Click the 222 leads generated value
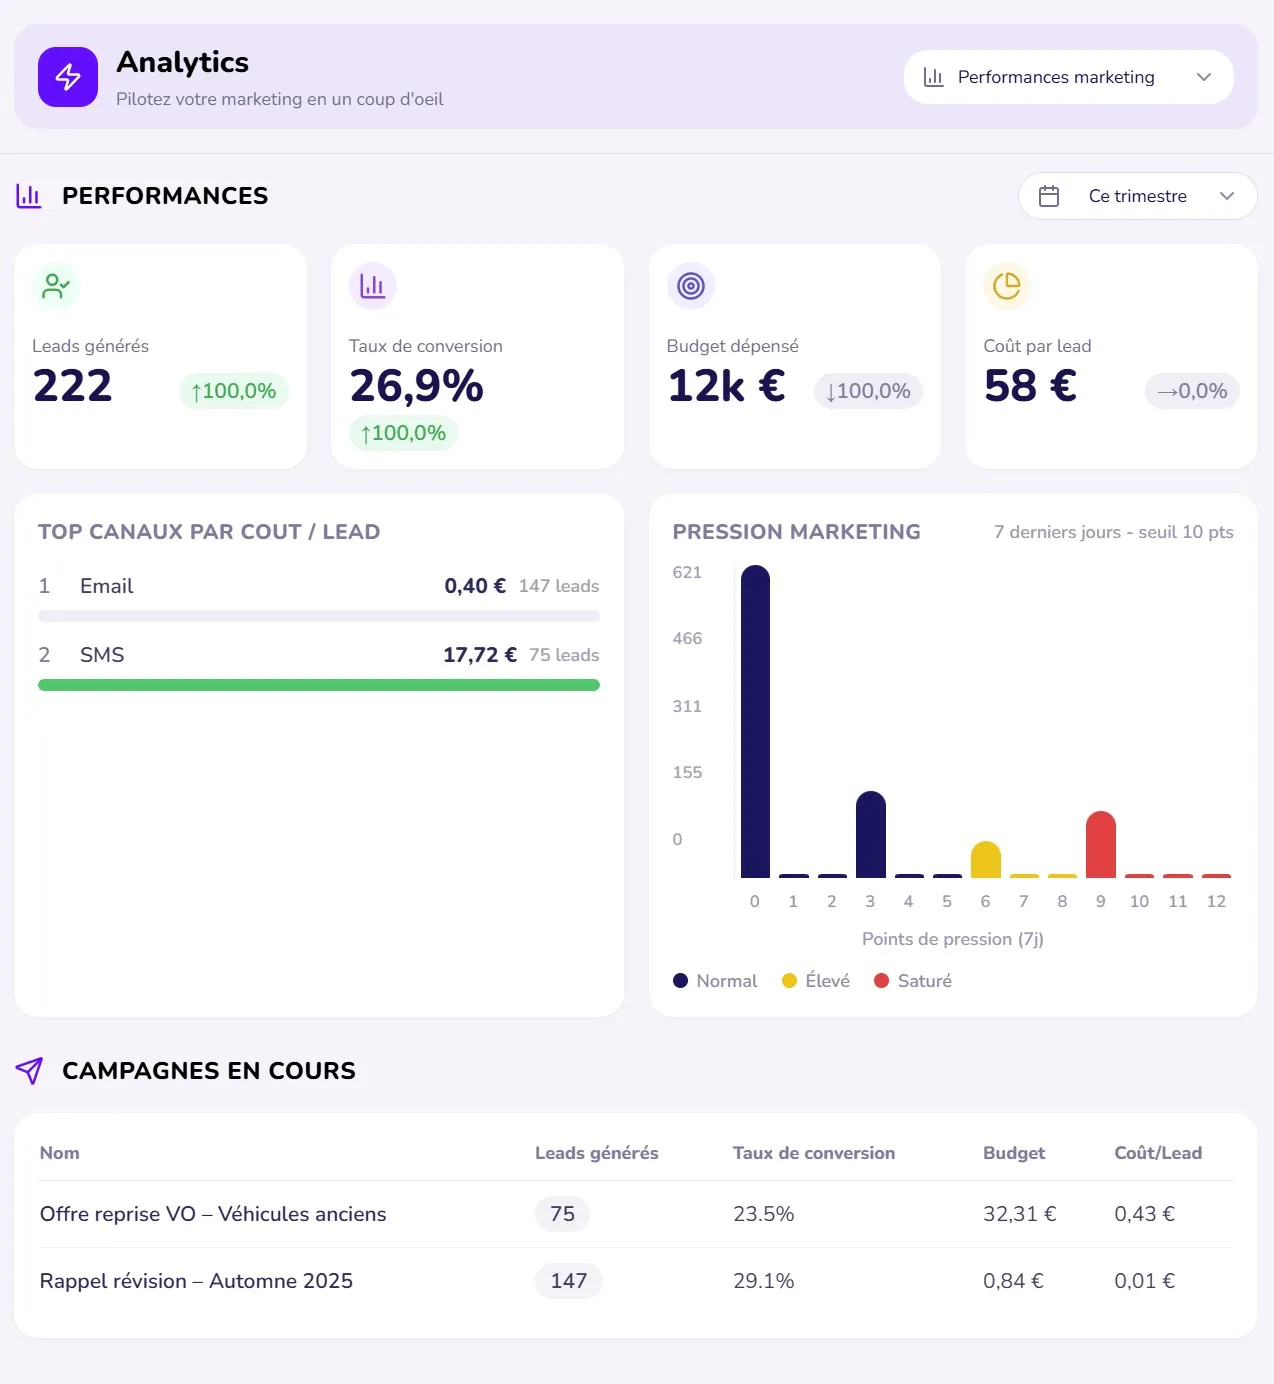Screen dimensions: 1274x1384 [x=72, y=386]
